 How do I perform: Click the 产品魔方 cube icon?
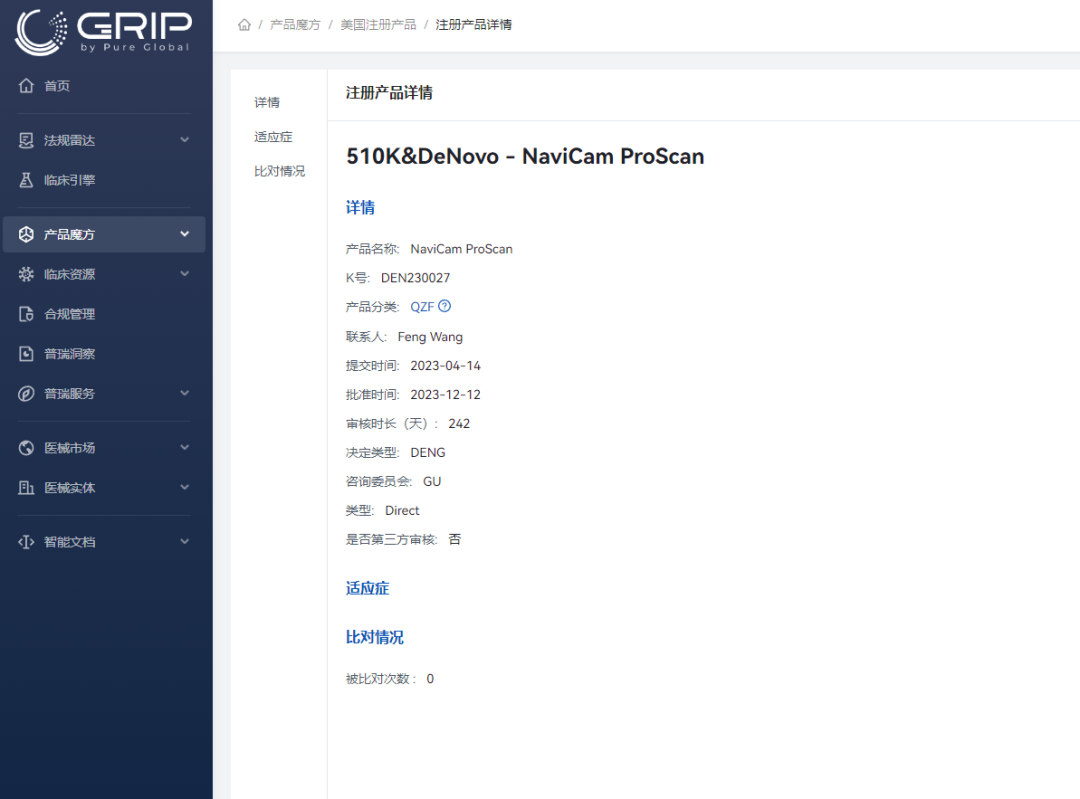pyautogui.click(x=26, y=234)
